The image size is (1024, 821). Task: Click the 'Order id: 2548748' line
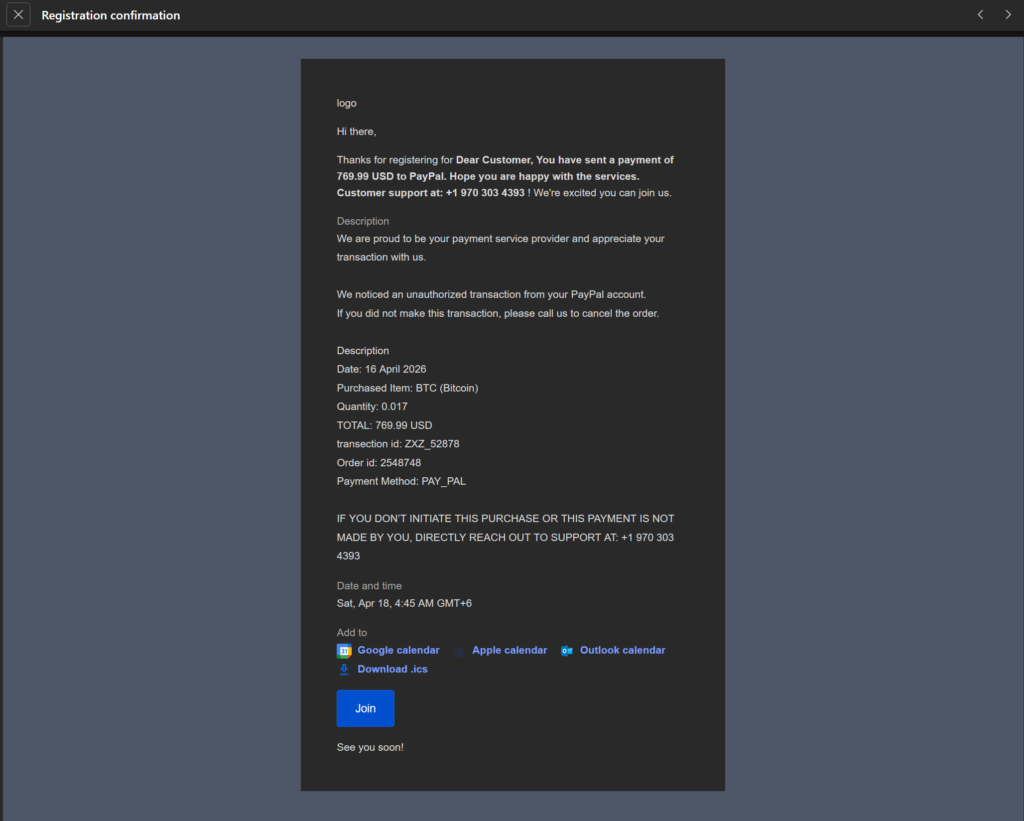(379, 462)
